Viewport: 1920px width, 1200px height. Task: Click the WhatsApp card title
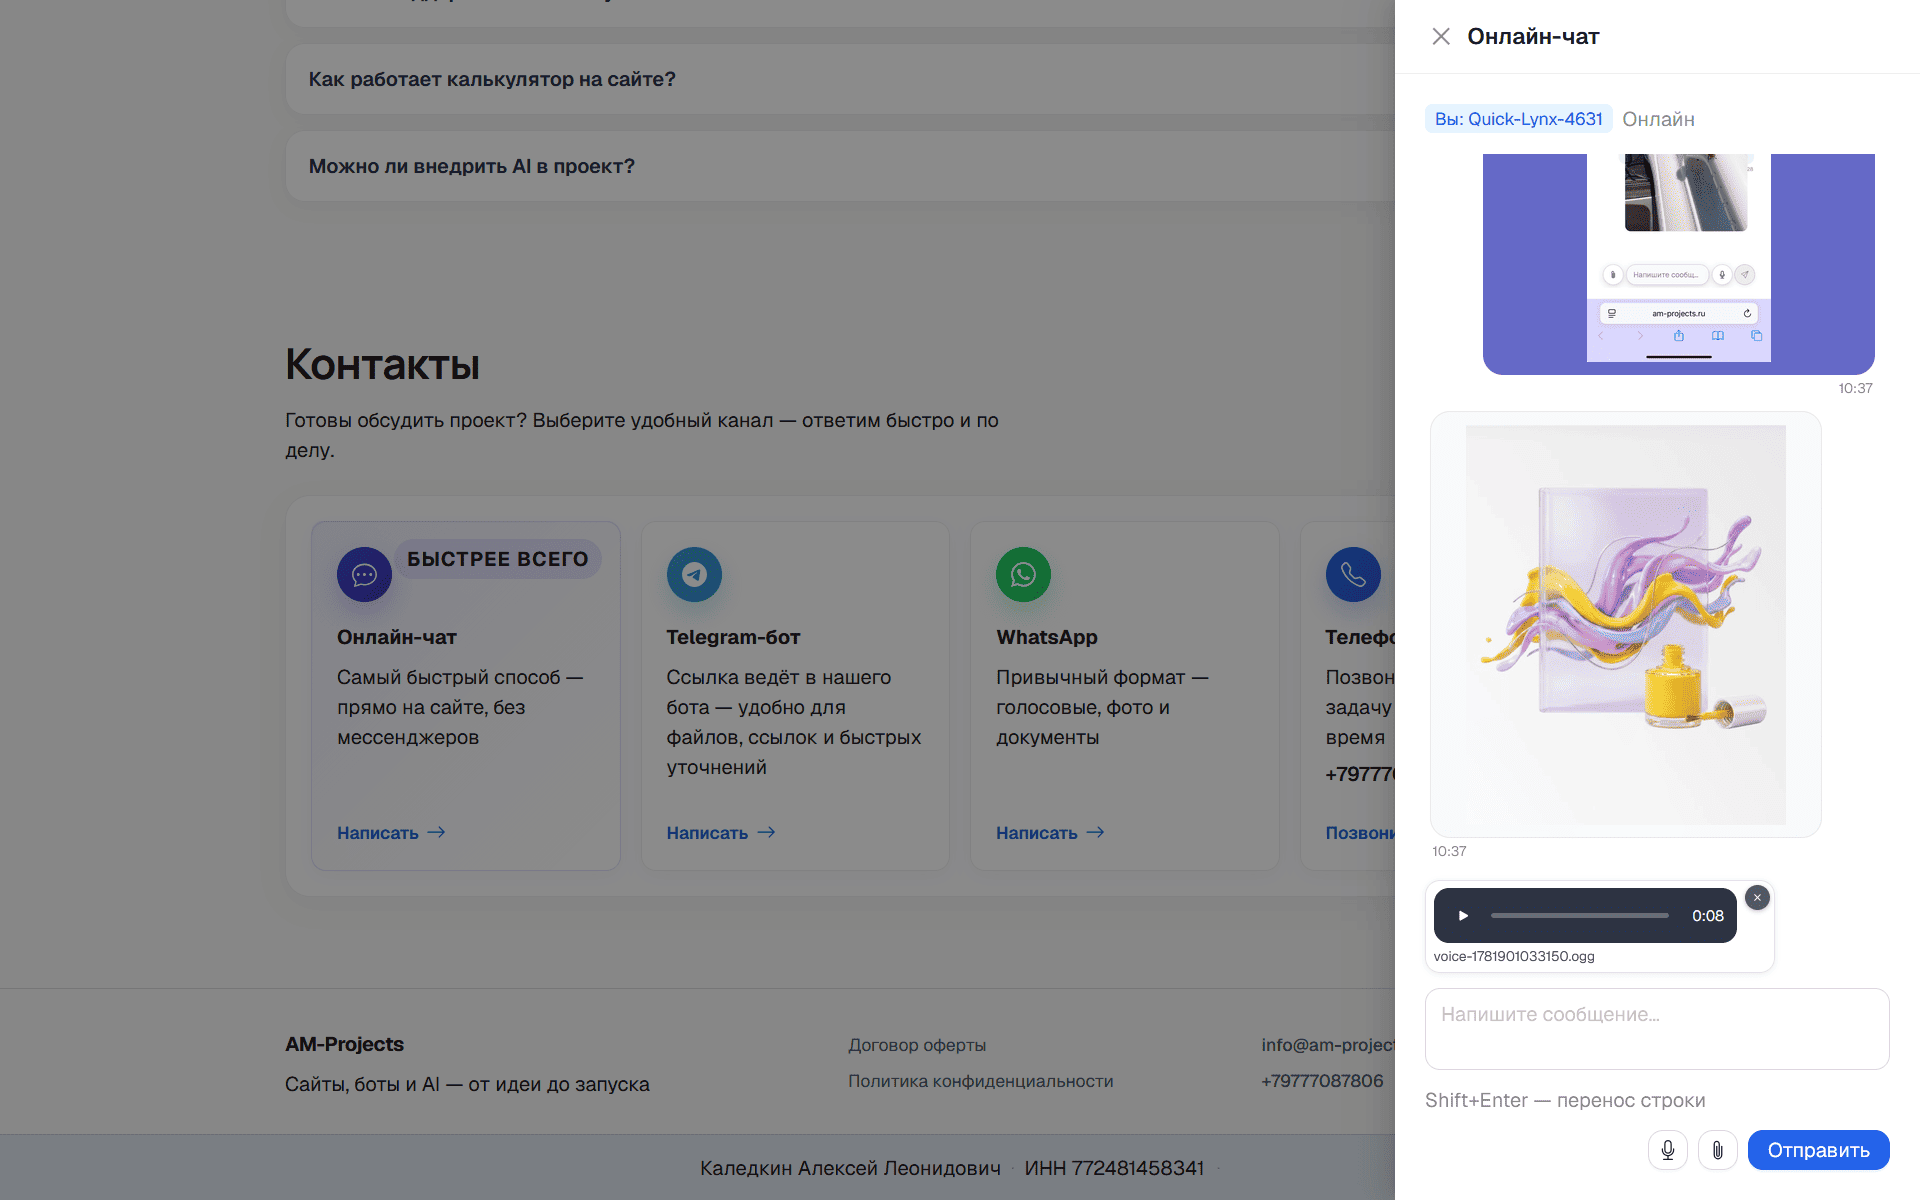click(1047, 637)
